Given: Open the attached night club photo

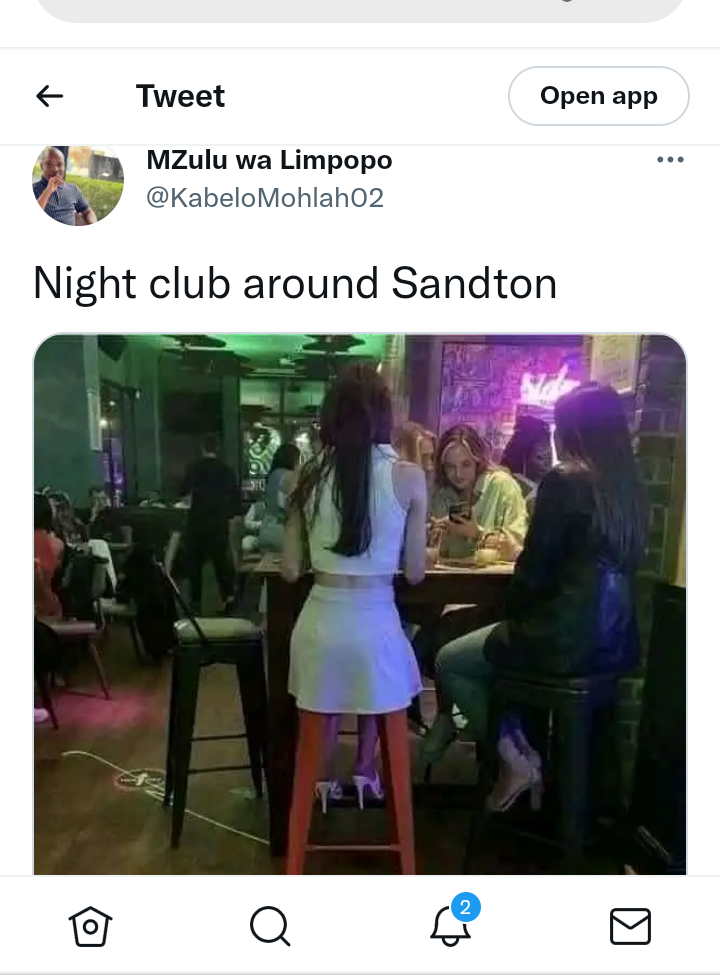Looking at the screenshot, I should point(360,604).
